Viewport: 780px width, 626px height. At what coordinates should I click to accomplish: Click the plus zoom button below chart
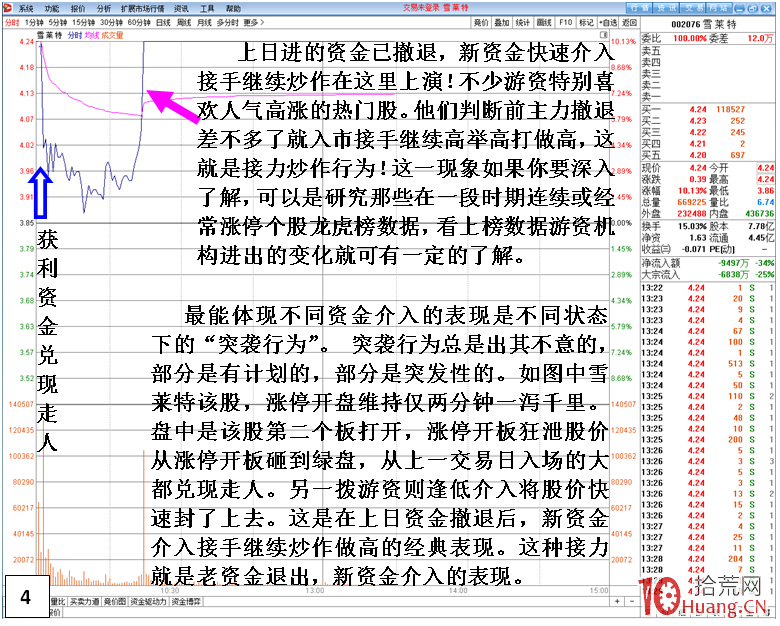click(x=617, y=602)
